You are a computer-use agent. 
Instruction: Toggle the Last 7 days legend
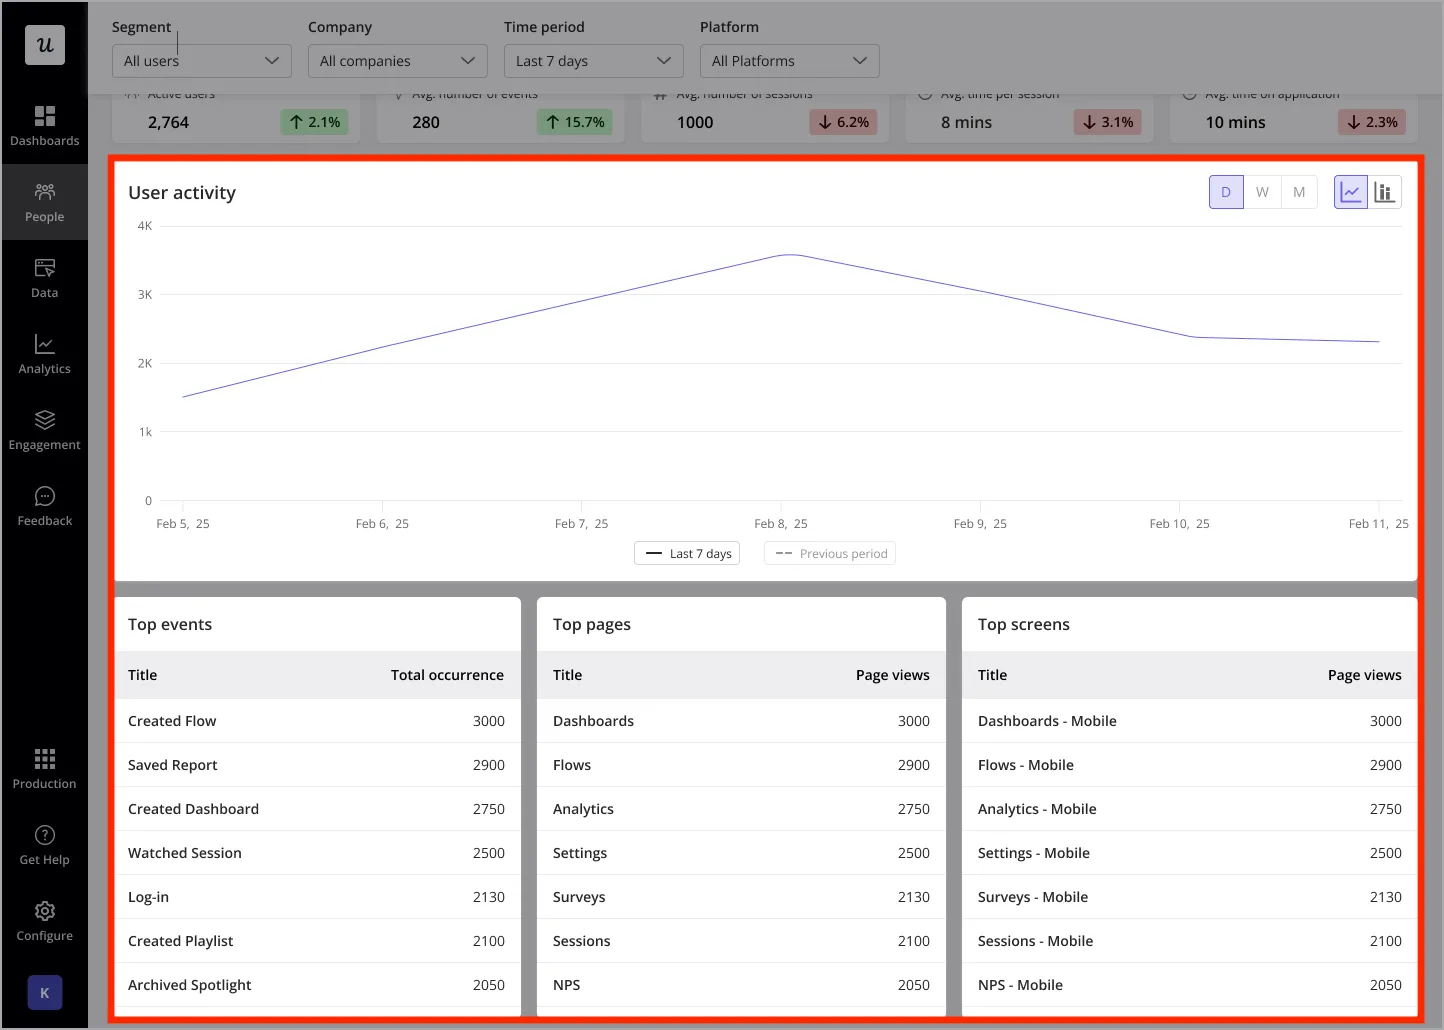click(x=687, y=553)
